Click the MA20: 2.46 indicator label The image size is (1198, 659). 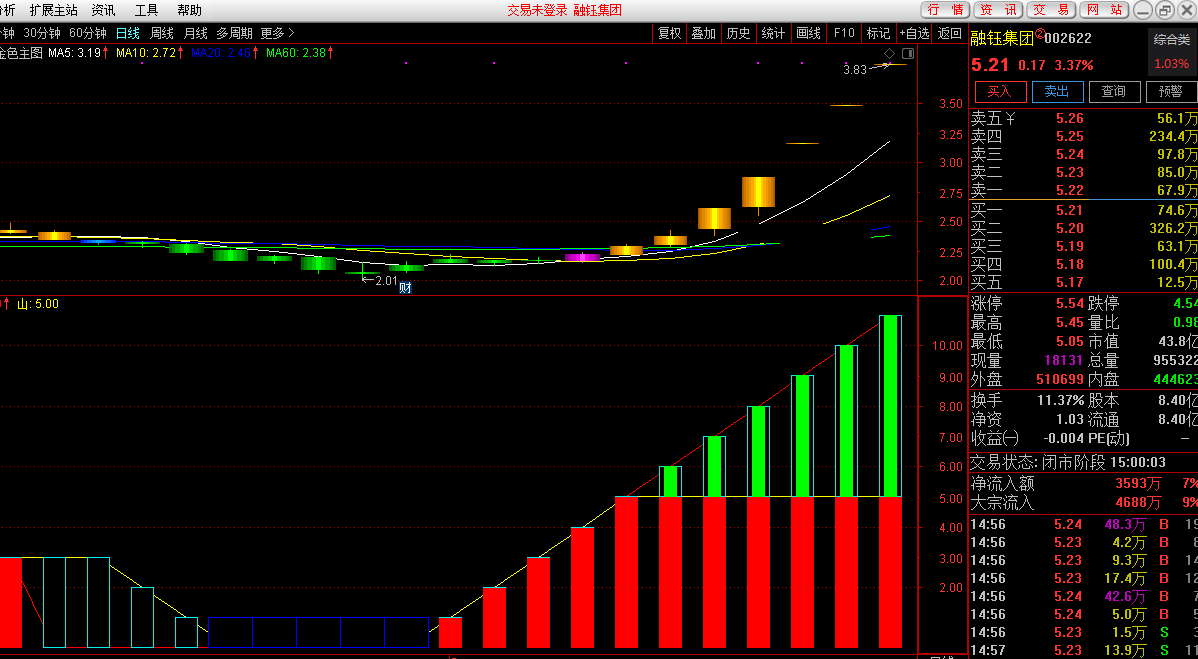pyautogui.click(x=221, y=53)
